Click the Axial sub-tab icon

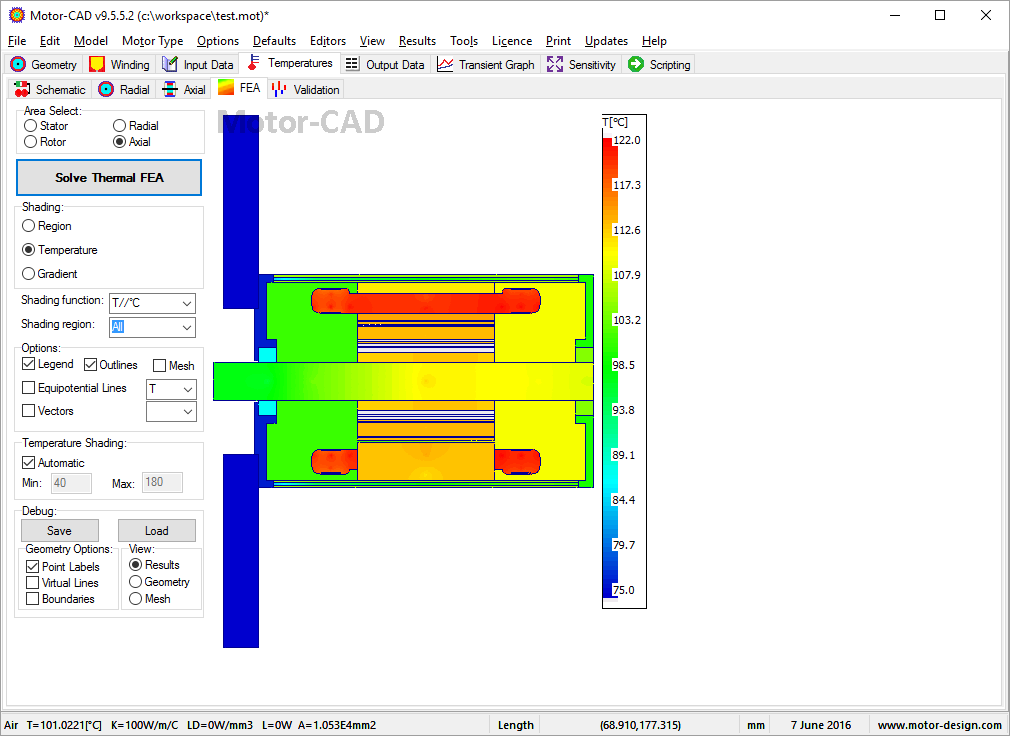point(170,89)
